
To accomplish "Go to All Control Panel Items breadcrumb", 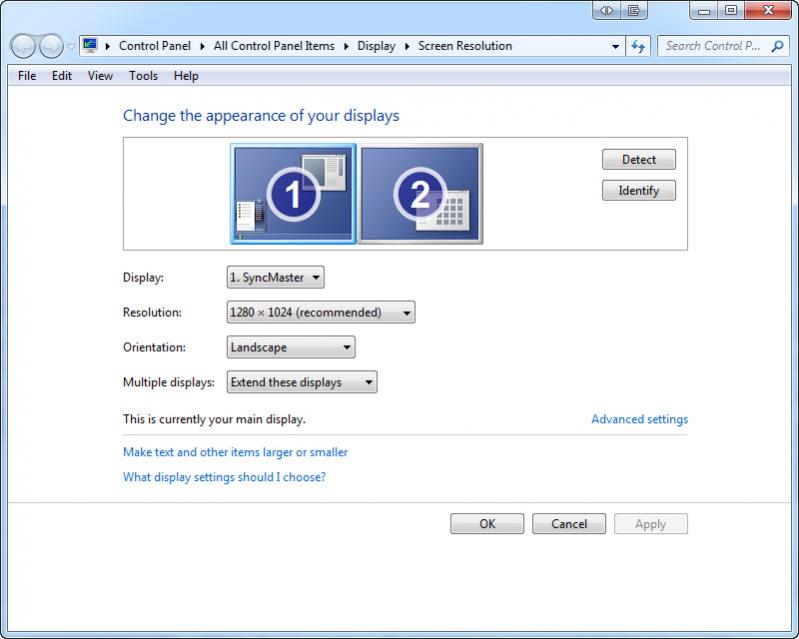I will pyautogui.click(x=274, y=46).
